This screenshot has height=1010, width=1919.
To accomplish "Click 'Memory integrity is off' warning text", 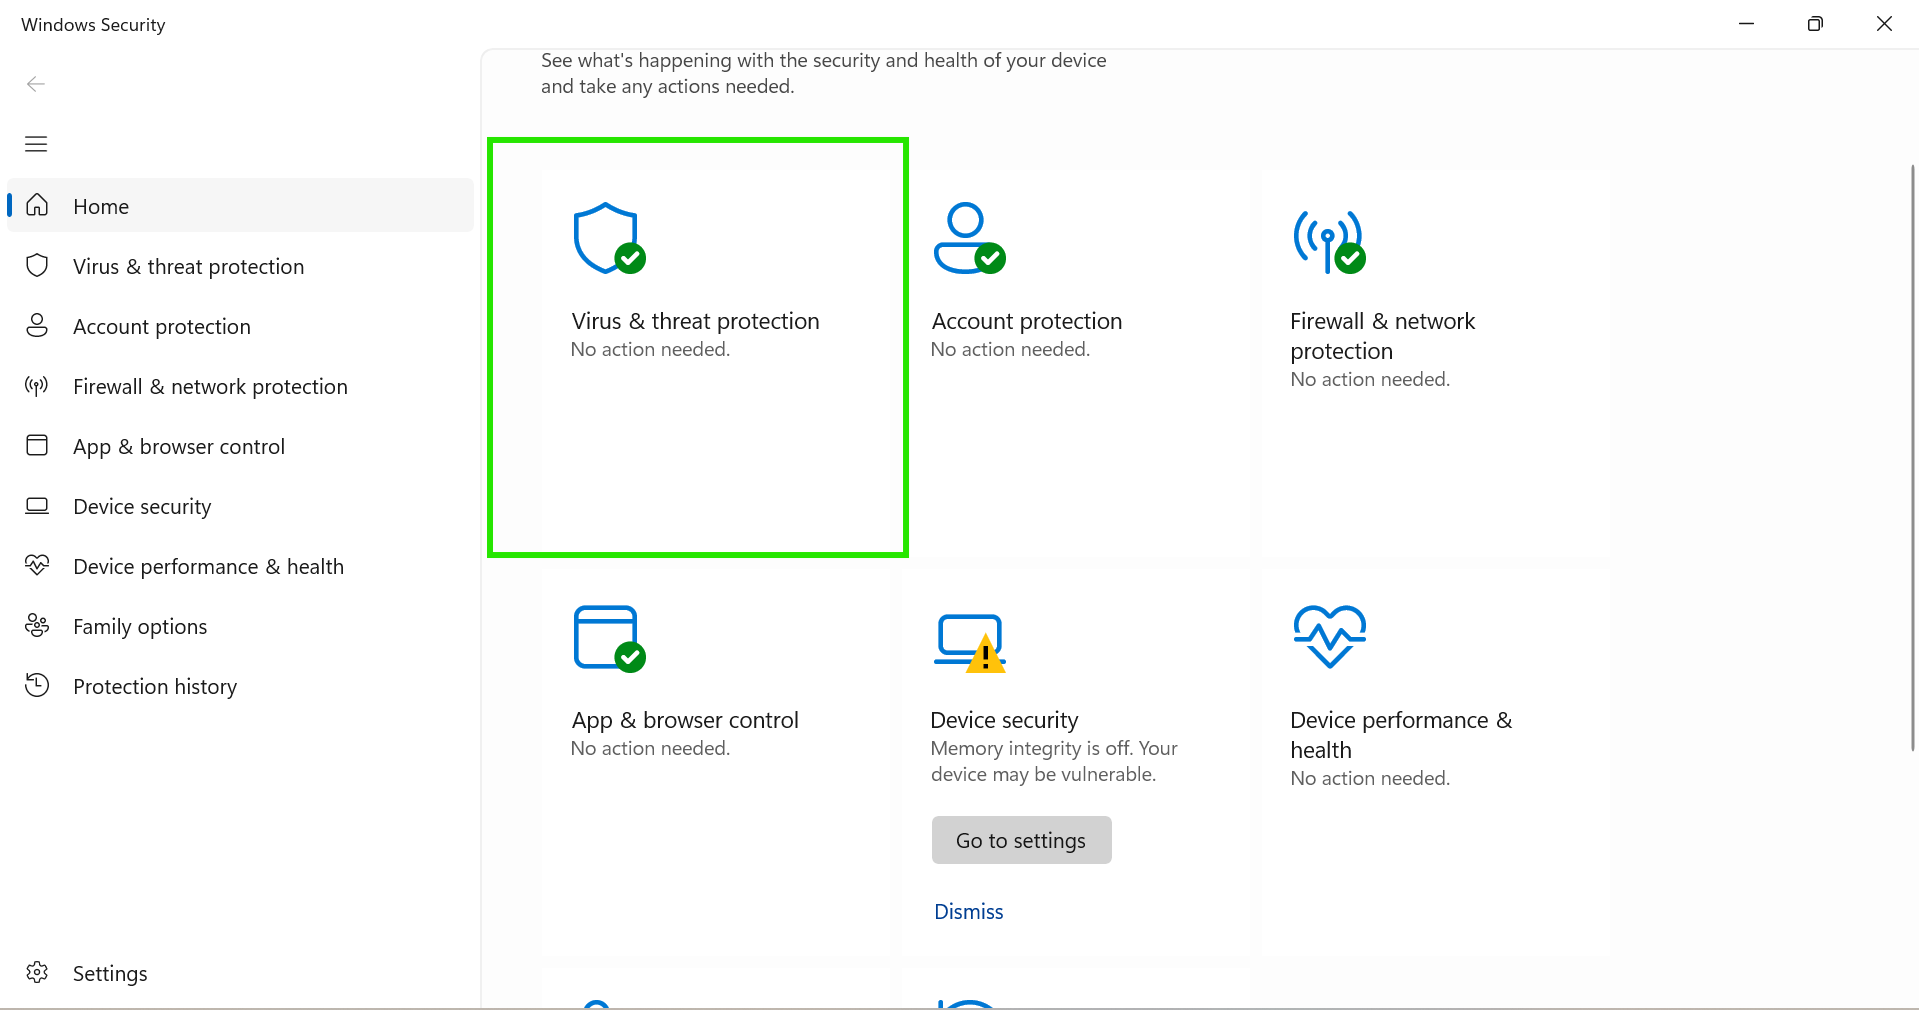I will click(1054, 761).
